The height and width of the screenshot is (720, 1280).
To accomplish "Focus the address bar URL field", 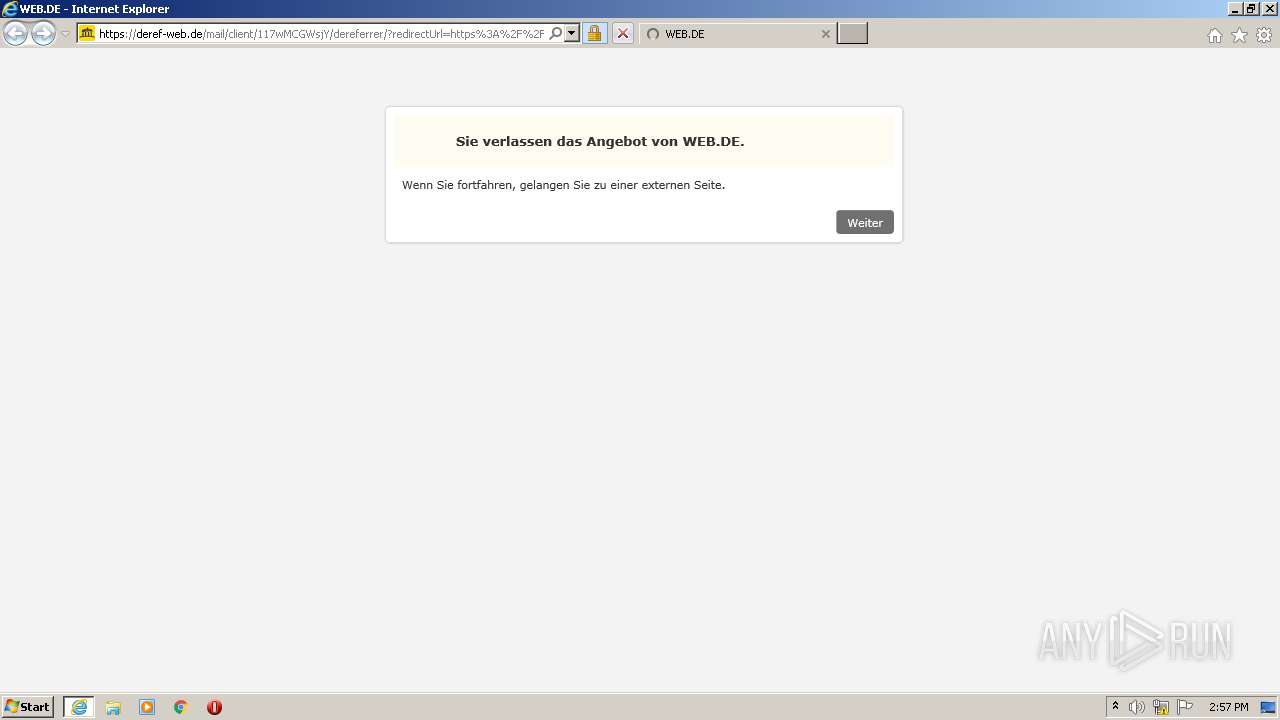I will [321, 33].
